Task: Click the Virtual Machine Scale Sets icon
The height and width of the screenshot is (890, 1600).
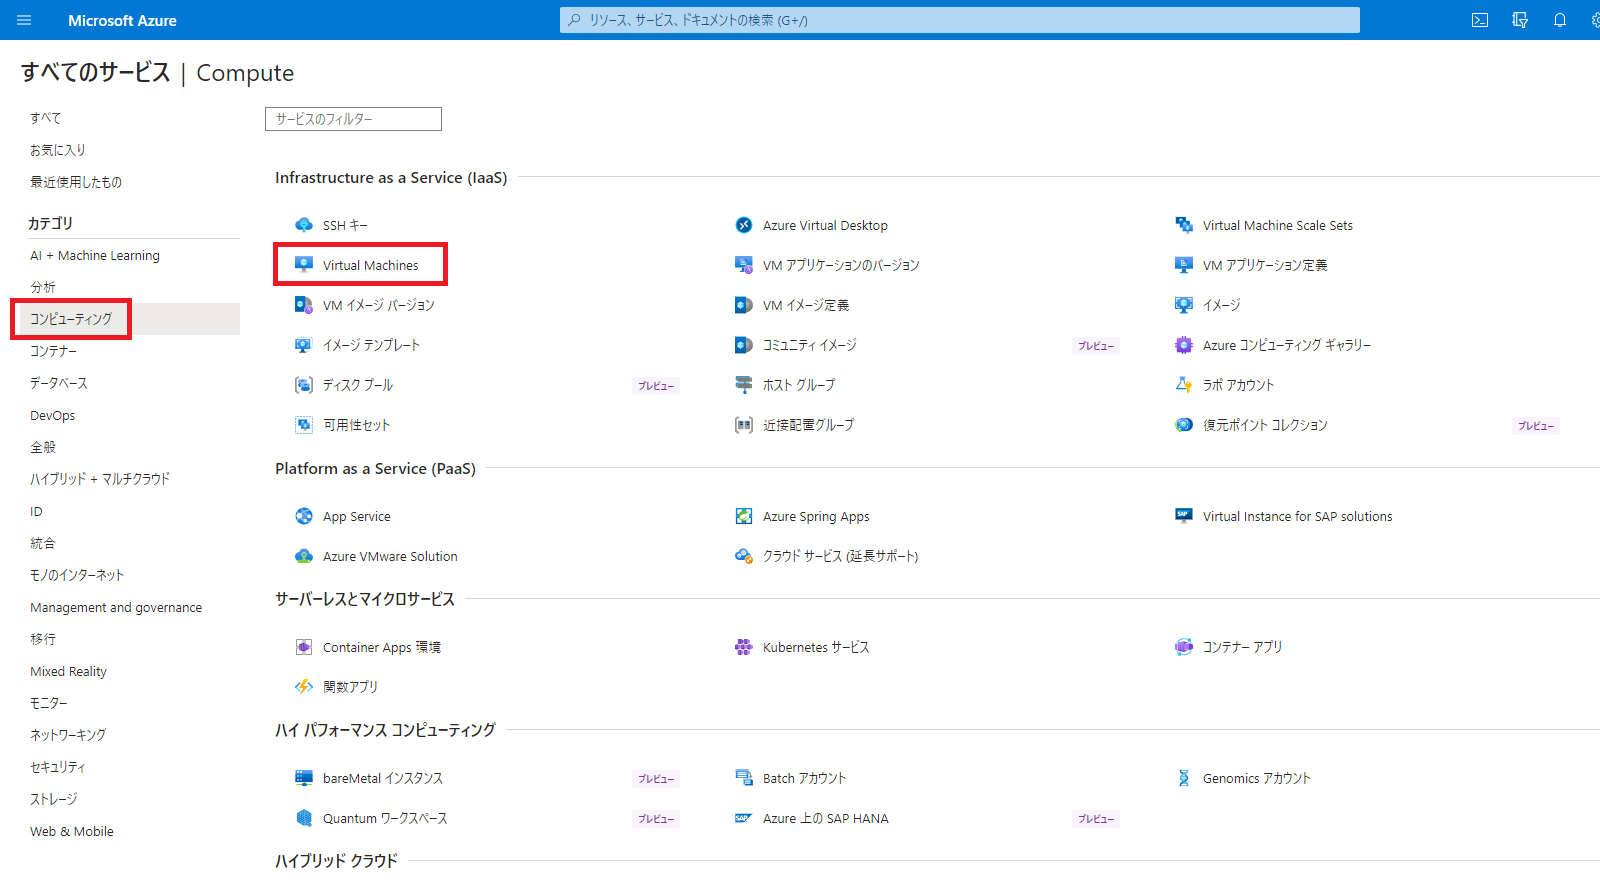Action: pos(1184,225)
